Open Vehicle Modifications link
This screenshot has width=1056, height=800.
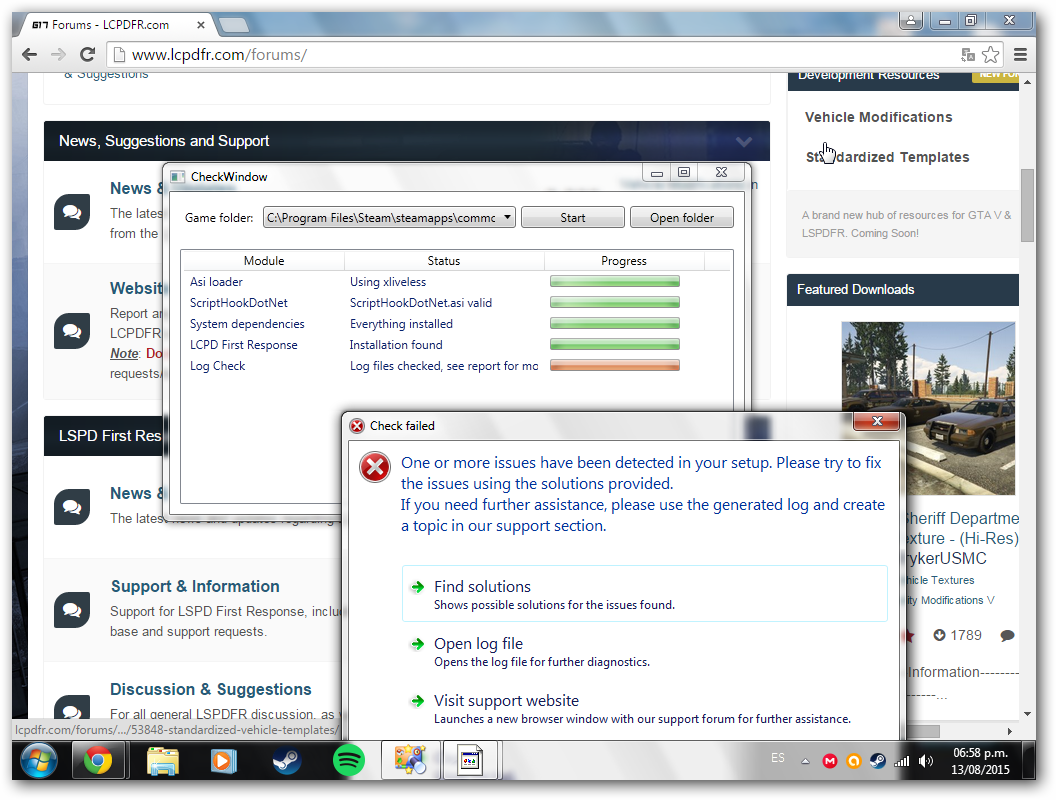click(x=878, y=117)
